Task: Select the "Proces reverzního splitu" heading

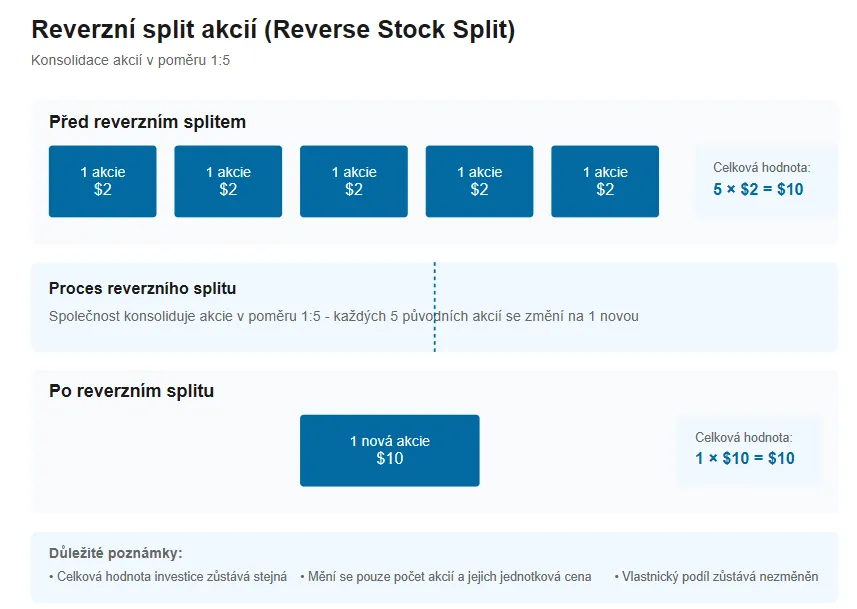Action: tap(142, 289)
